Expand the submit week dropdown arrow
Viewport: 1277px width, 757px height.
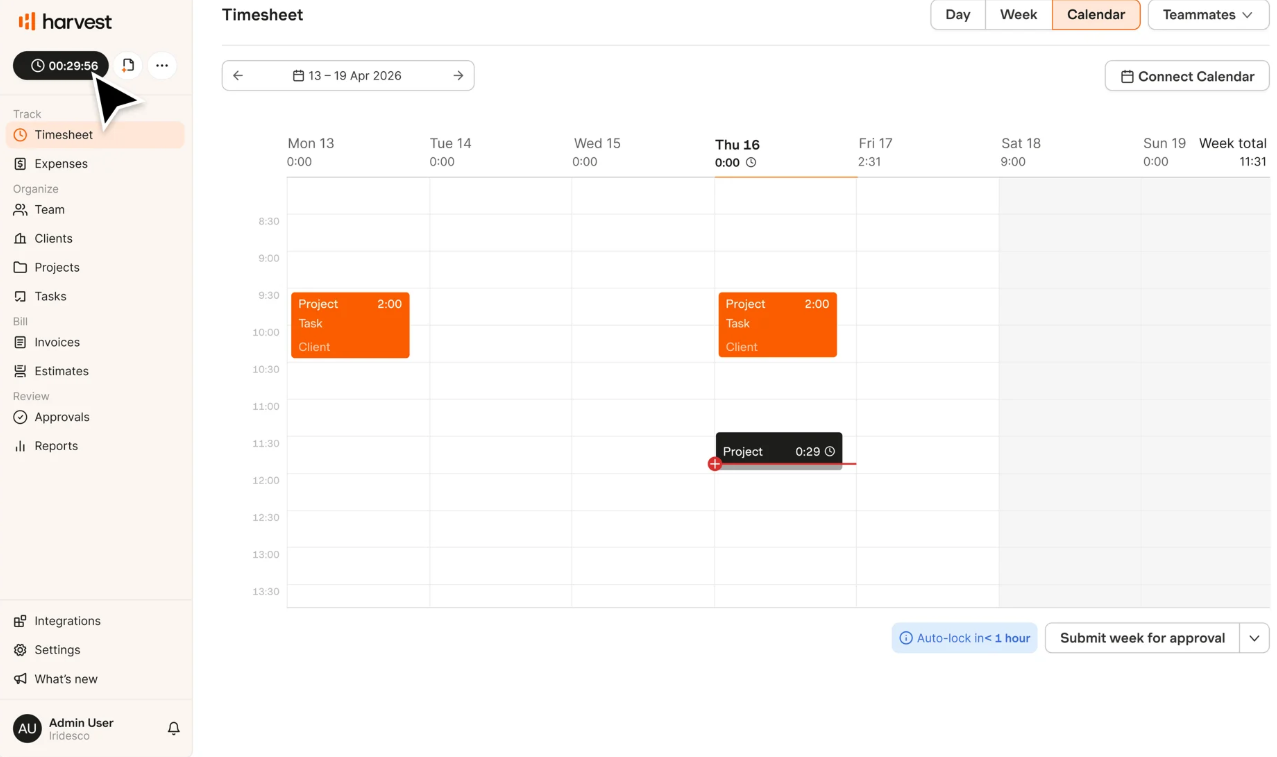(x=1254, y=638)
